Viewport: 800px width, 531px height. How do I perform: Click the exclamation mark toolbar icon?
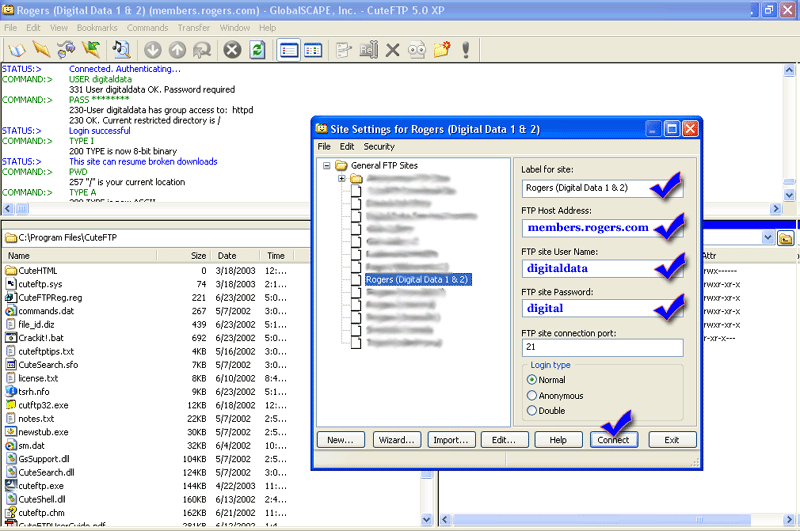pyautogui.click(x=465, y=50)
